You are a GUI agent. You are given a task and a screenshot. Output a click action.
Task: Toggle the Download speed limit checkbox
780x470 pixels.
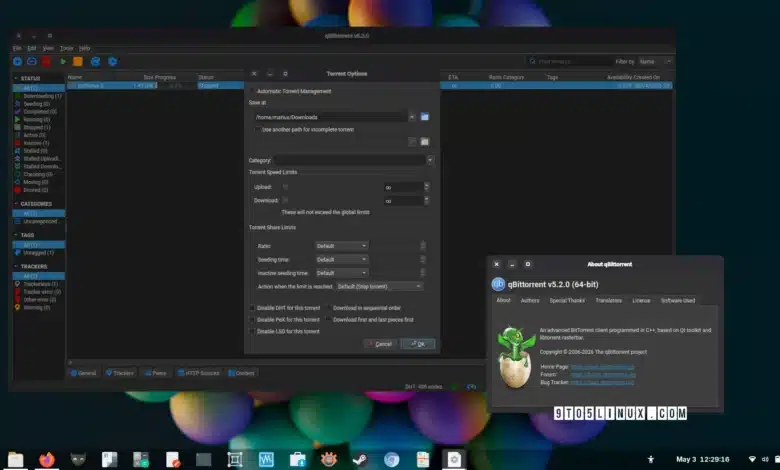(285, 200)
